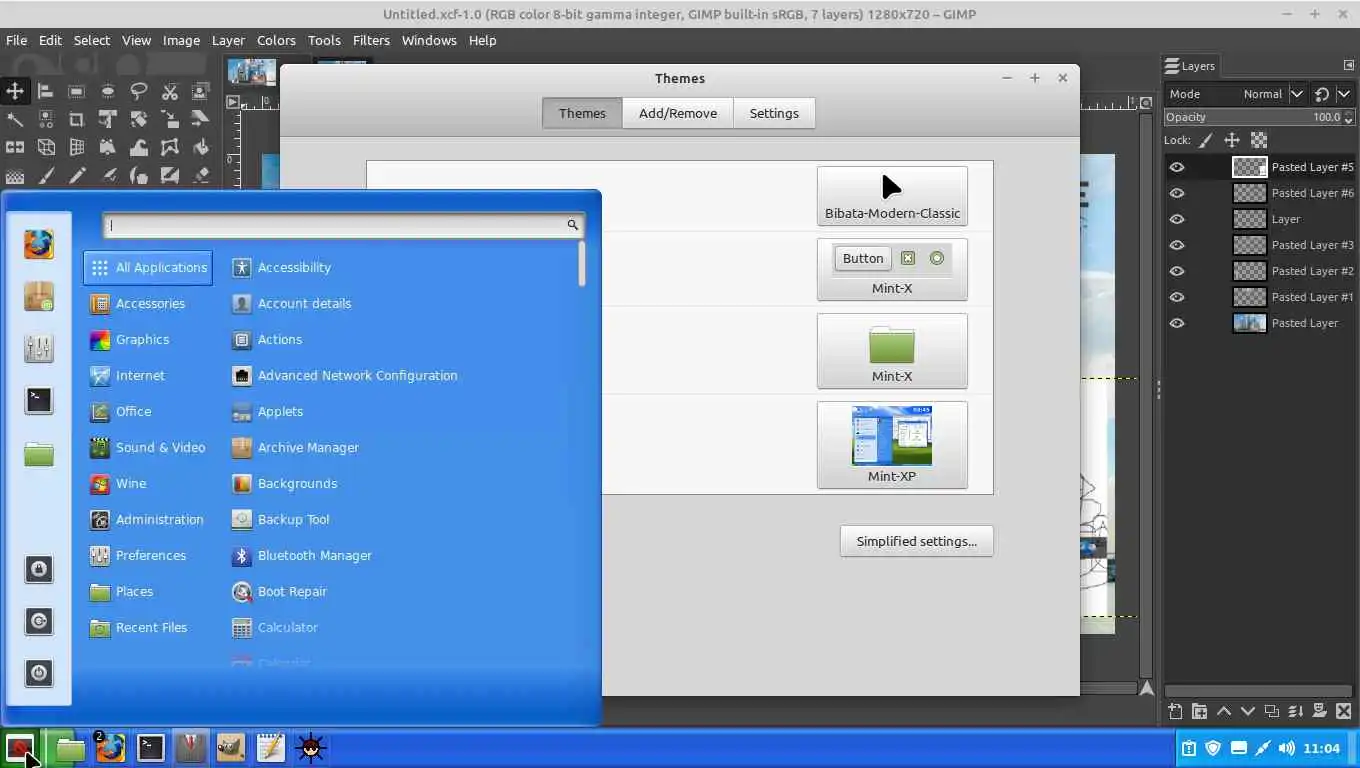Select the All Applications category
The image size is (1360, 768).
point(148,267)
